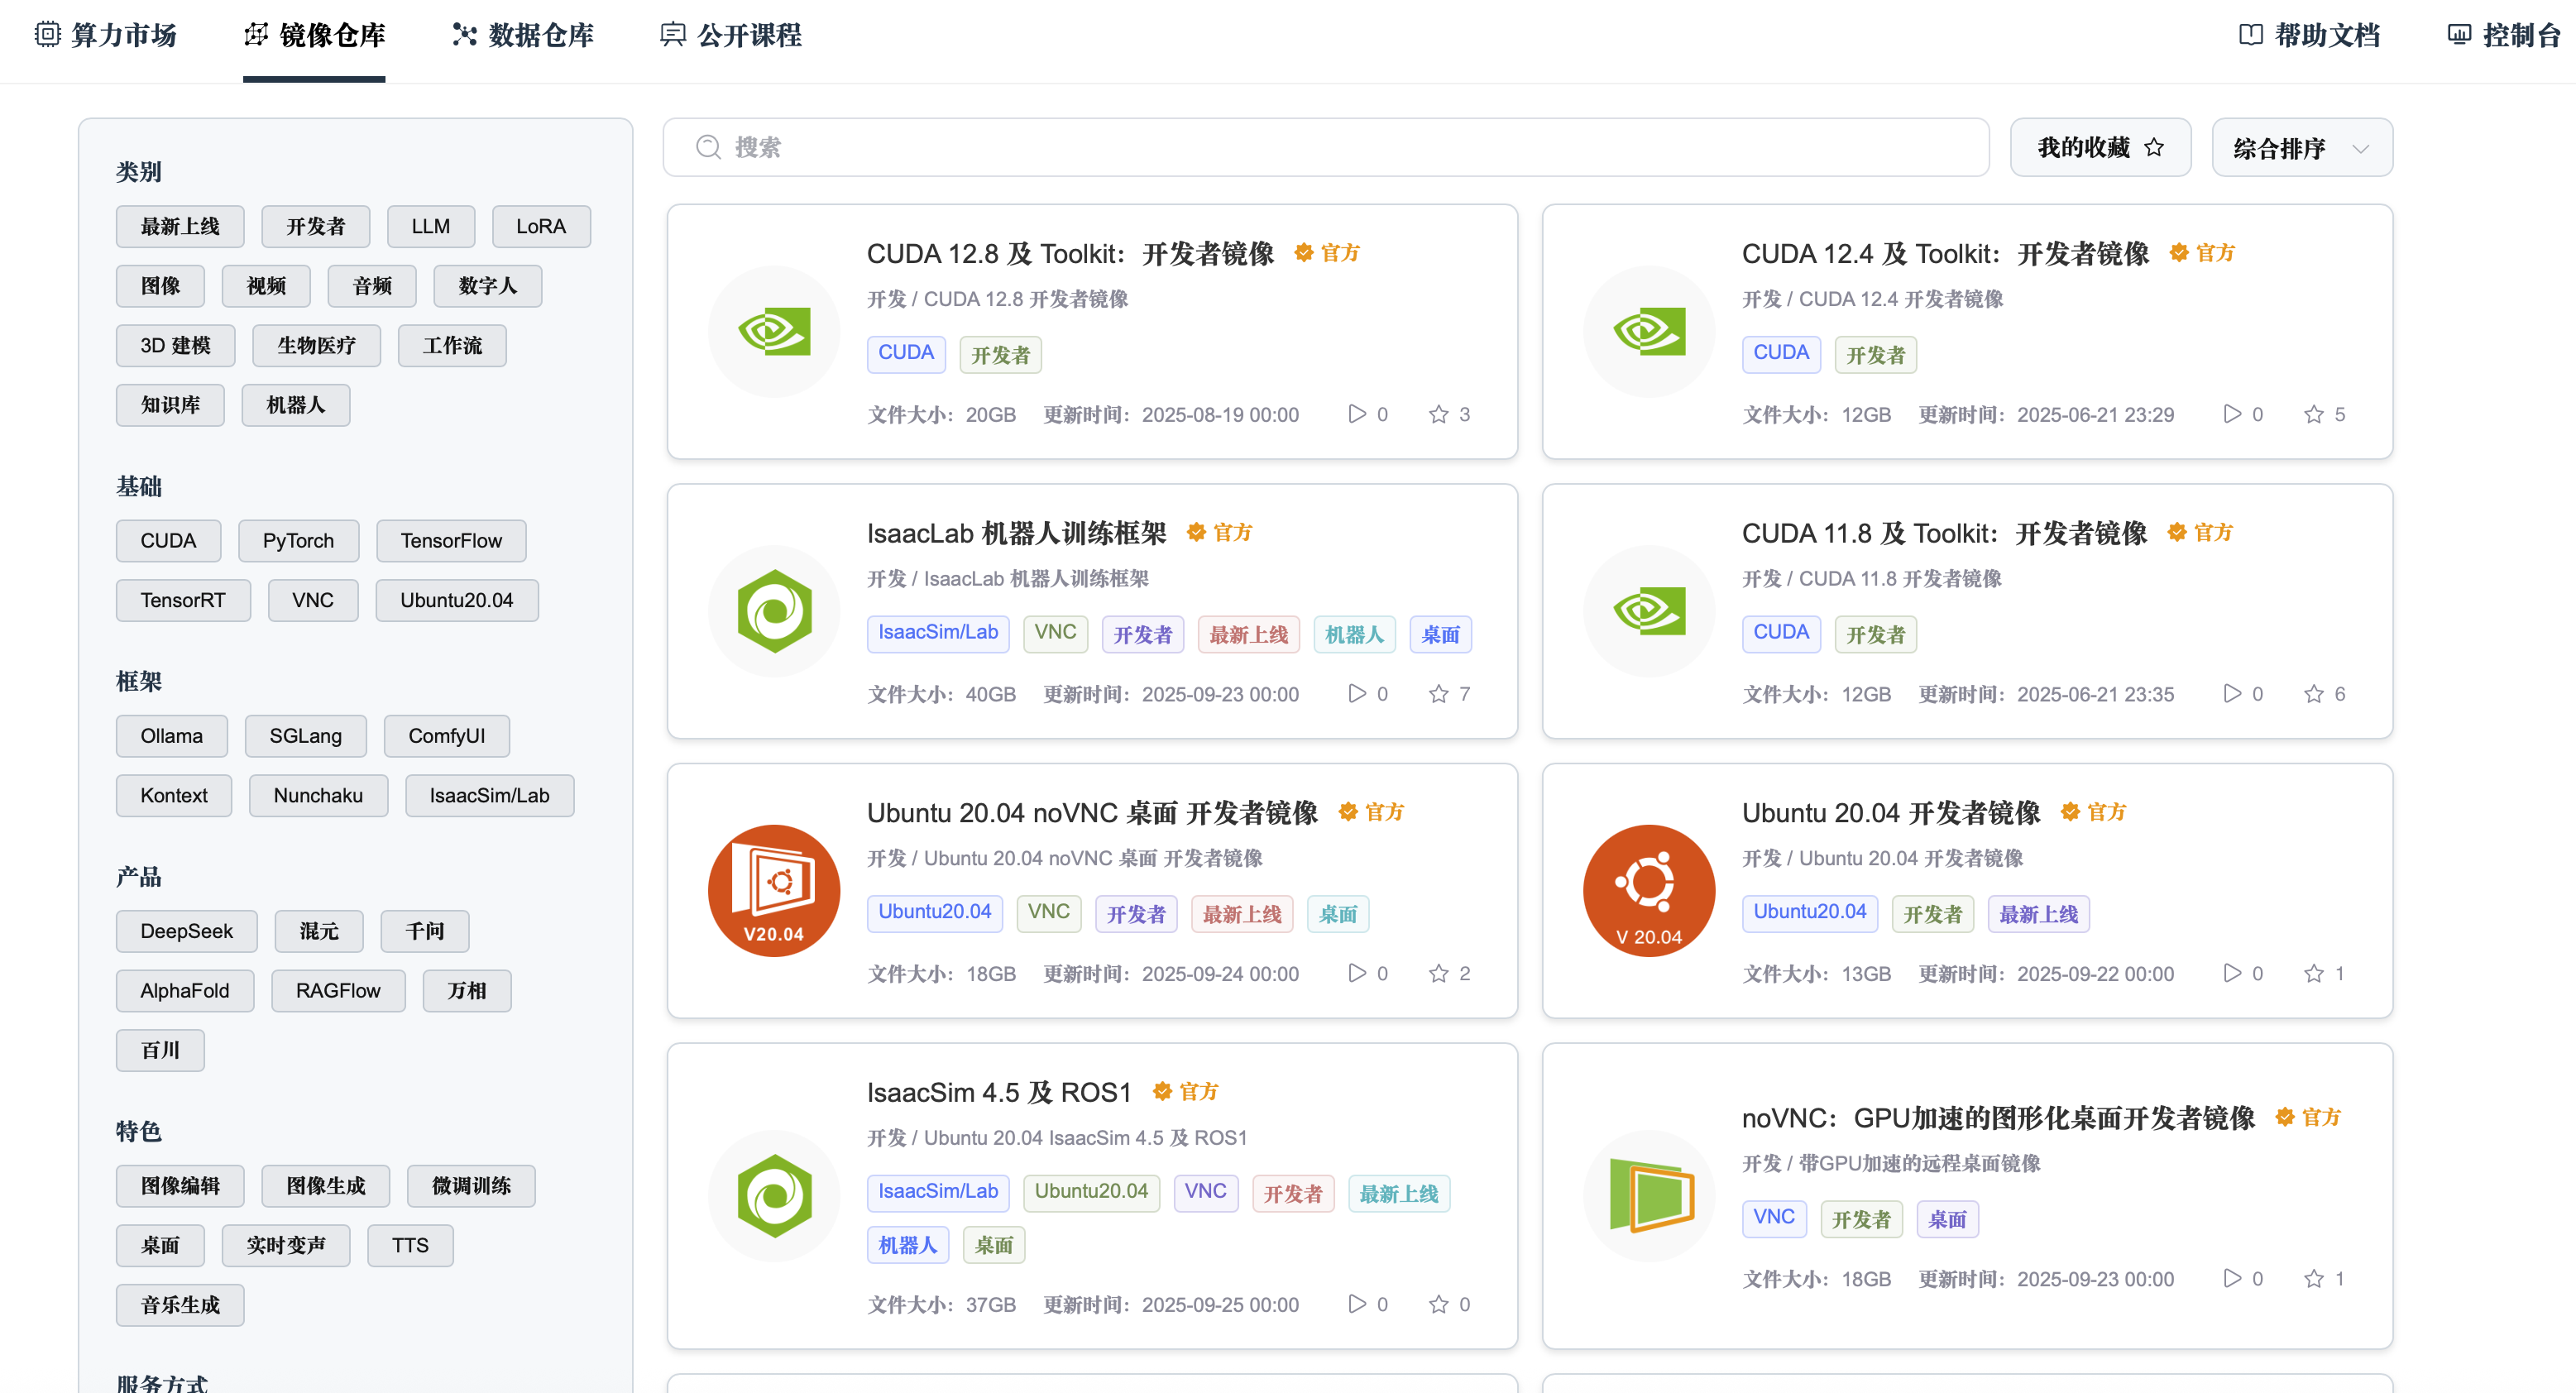Open IsaacSim 4.5 及 ROS1 title
This screenshot has height=1393, width=2576.
click(x=999, y=1092)
